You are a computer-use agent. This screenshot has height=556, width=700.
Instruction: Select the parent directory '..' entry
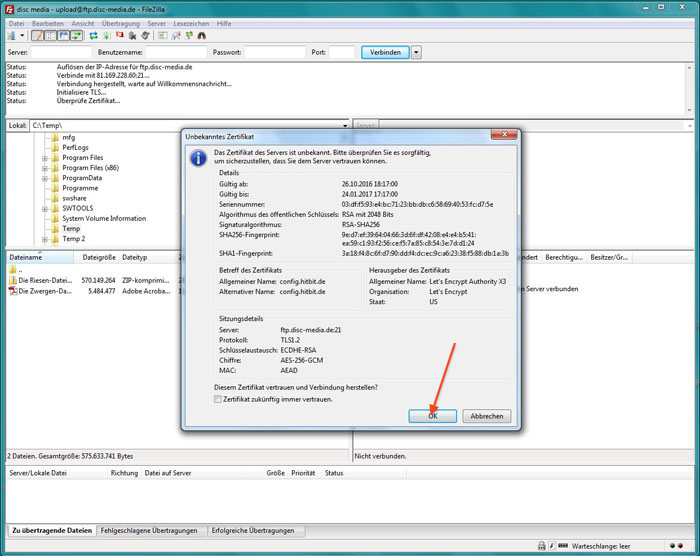click(x=16, y=269)
